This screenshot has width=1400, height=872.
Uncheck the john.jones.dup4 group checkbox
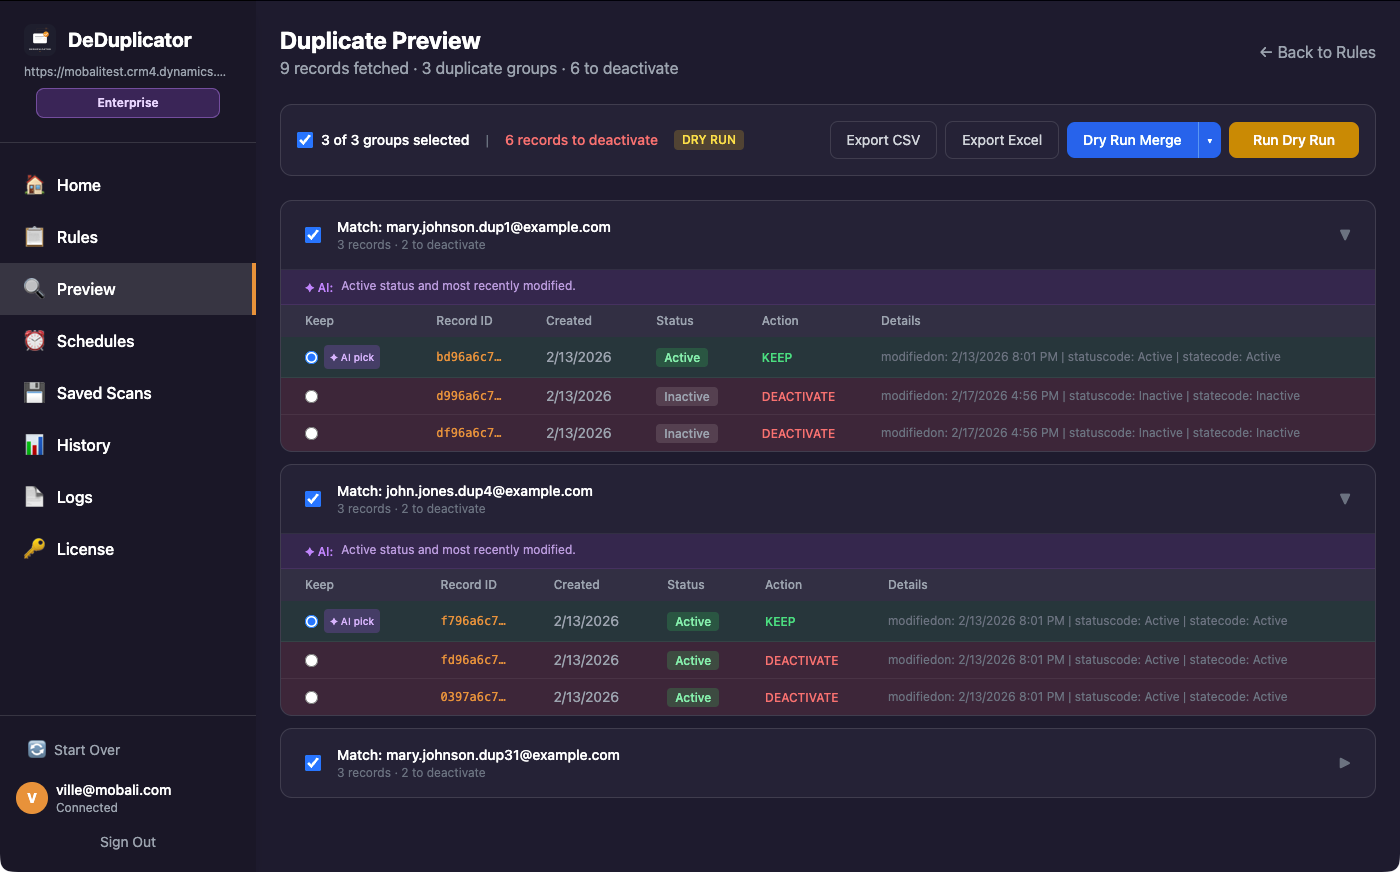click(x=313, y=499)
